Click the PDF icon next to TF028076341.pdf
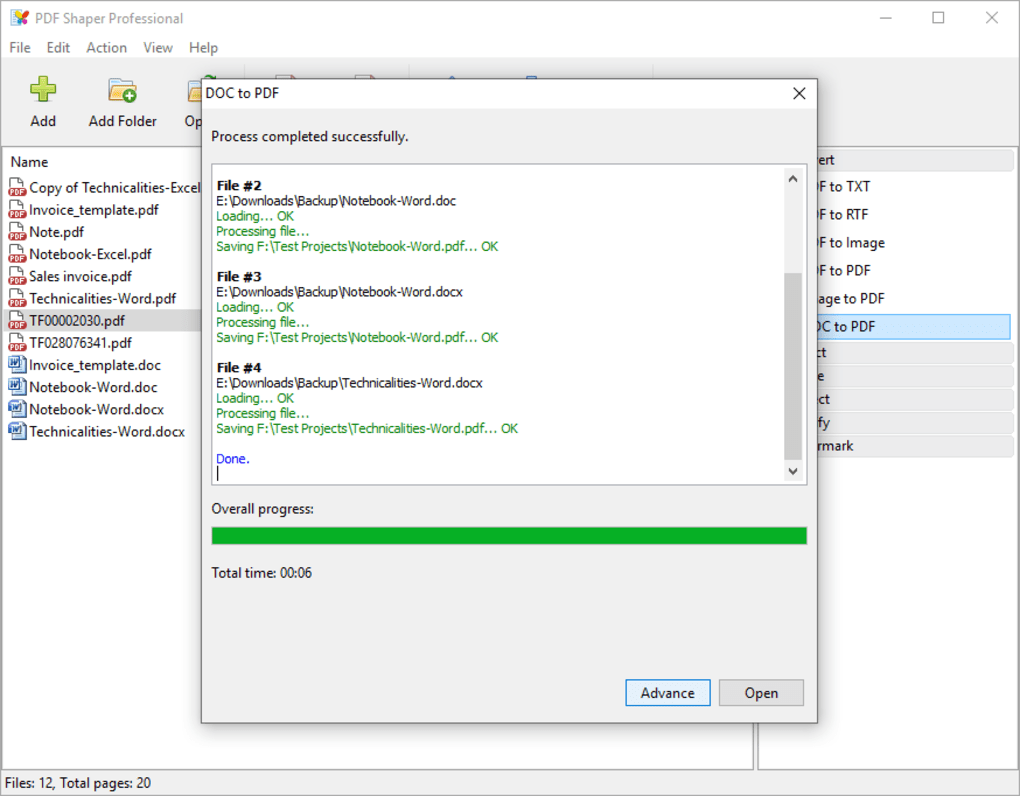Viewport: 1020px width, 796px height. tap(17, 342)
